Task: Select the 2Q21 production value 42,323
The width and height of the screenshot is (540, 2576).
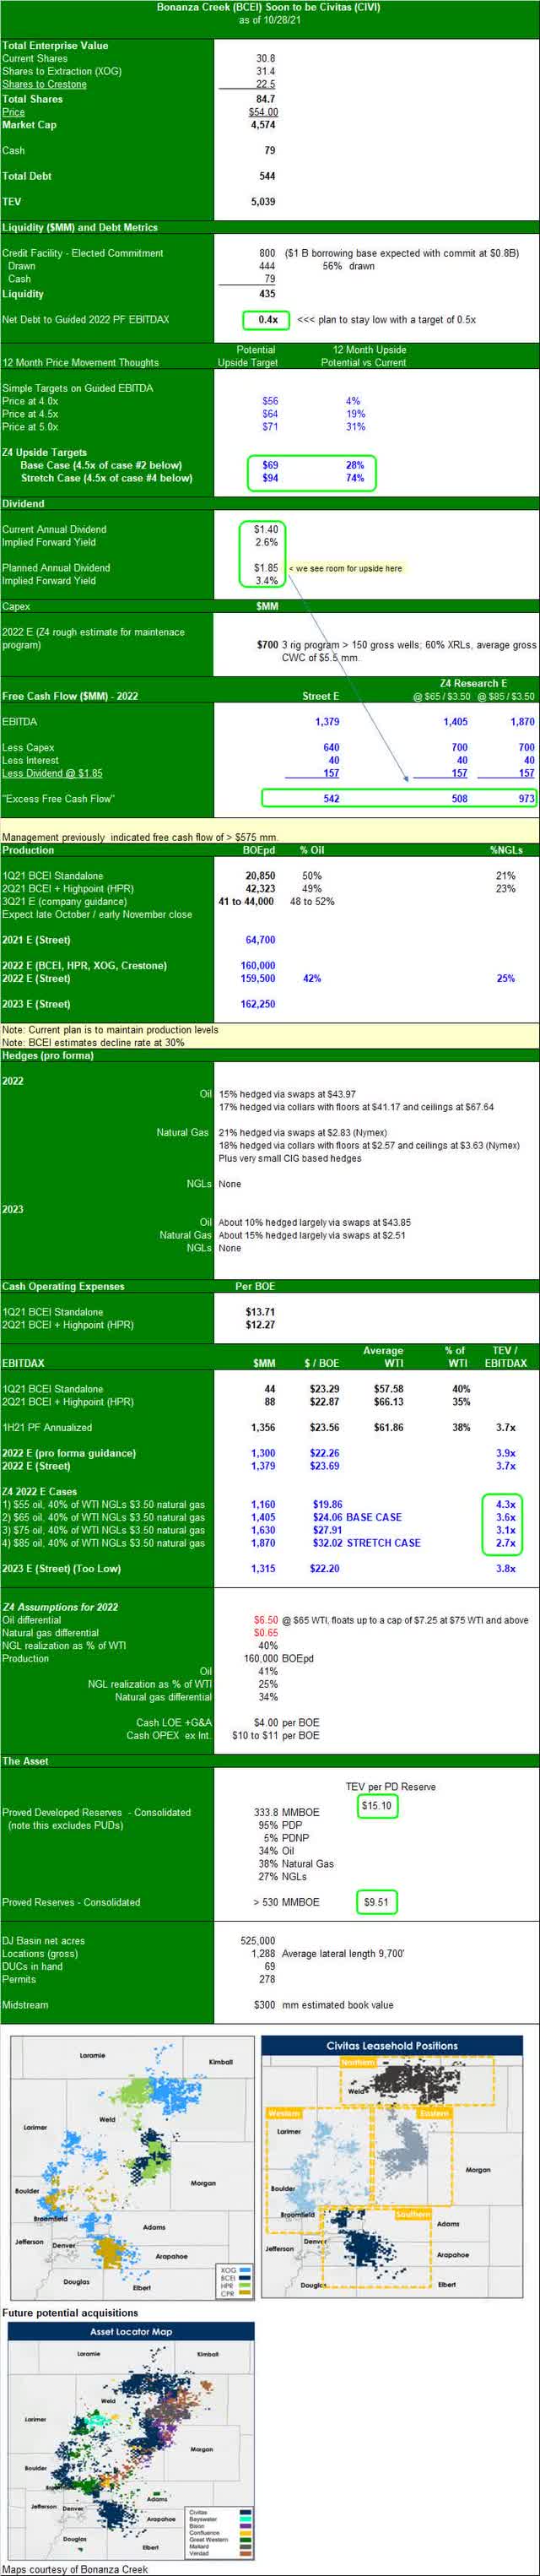Action: (x=260, y=889)
